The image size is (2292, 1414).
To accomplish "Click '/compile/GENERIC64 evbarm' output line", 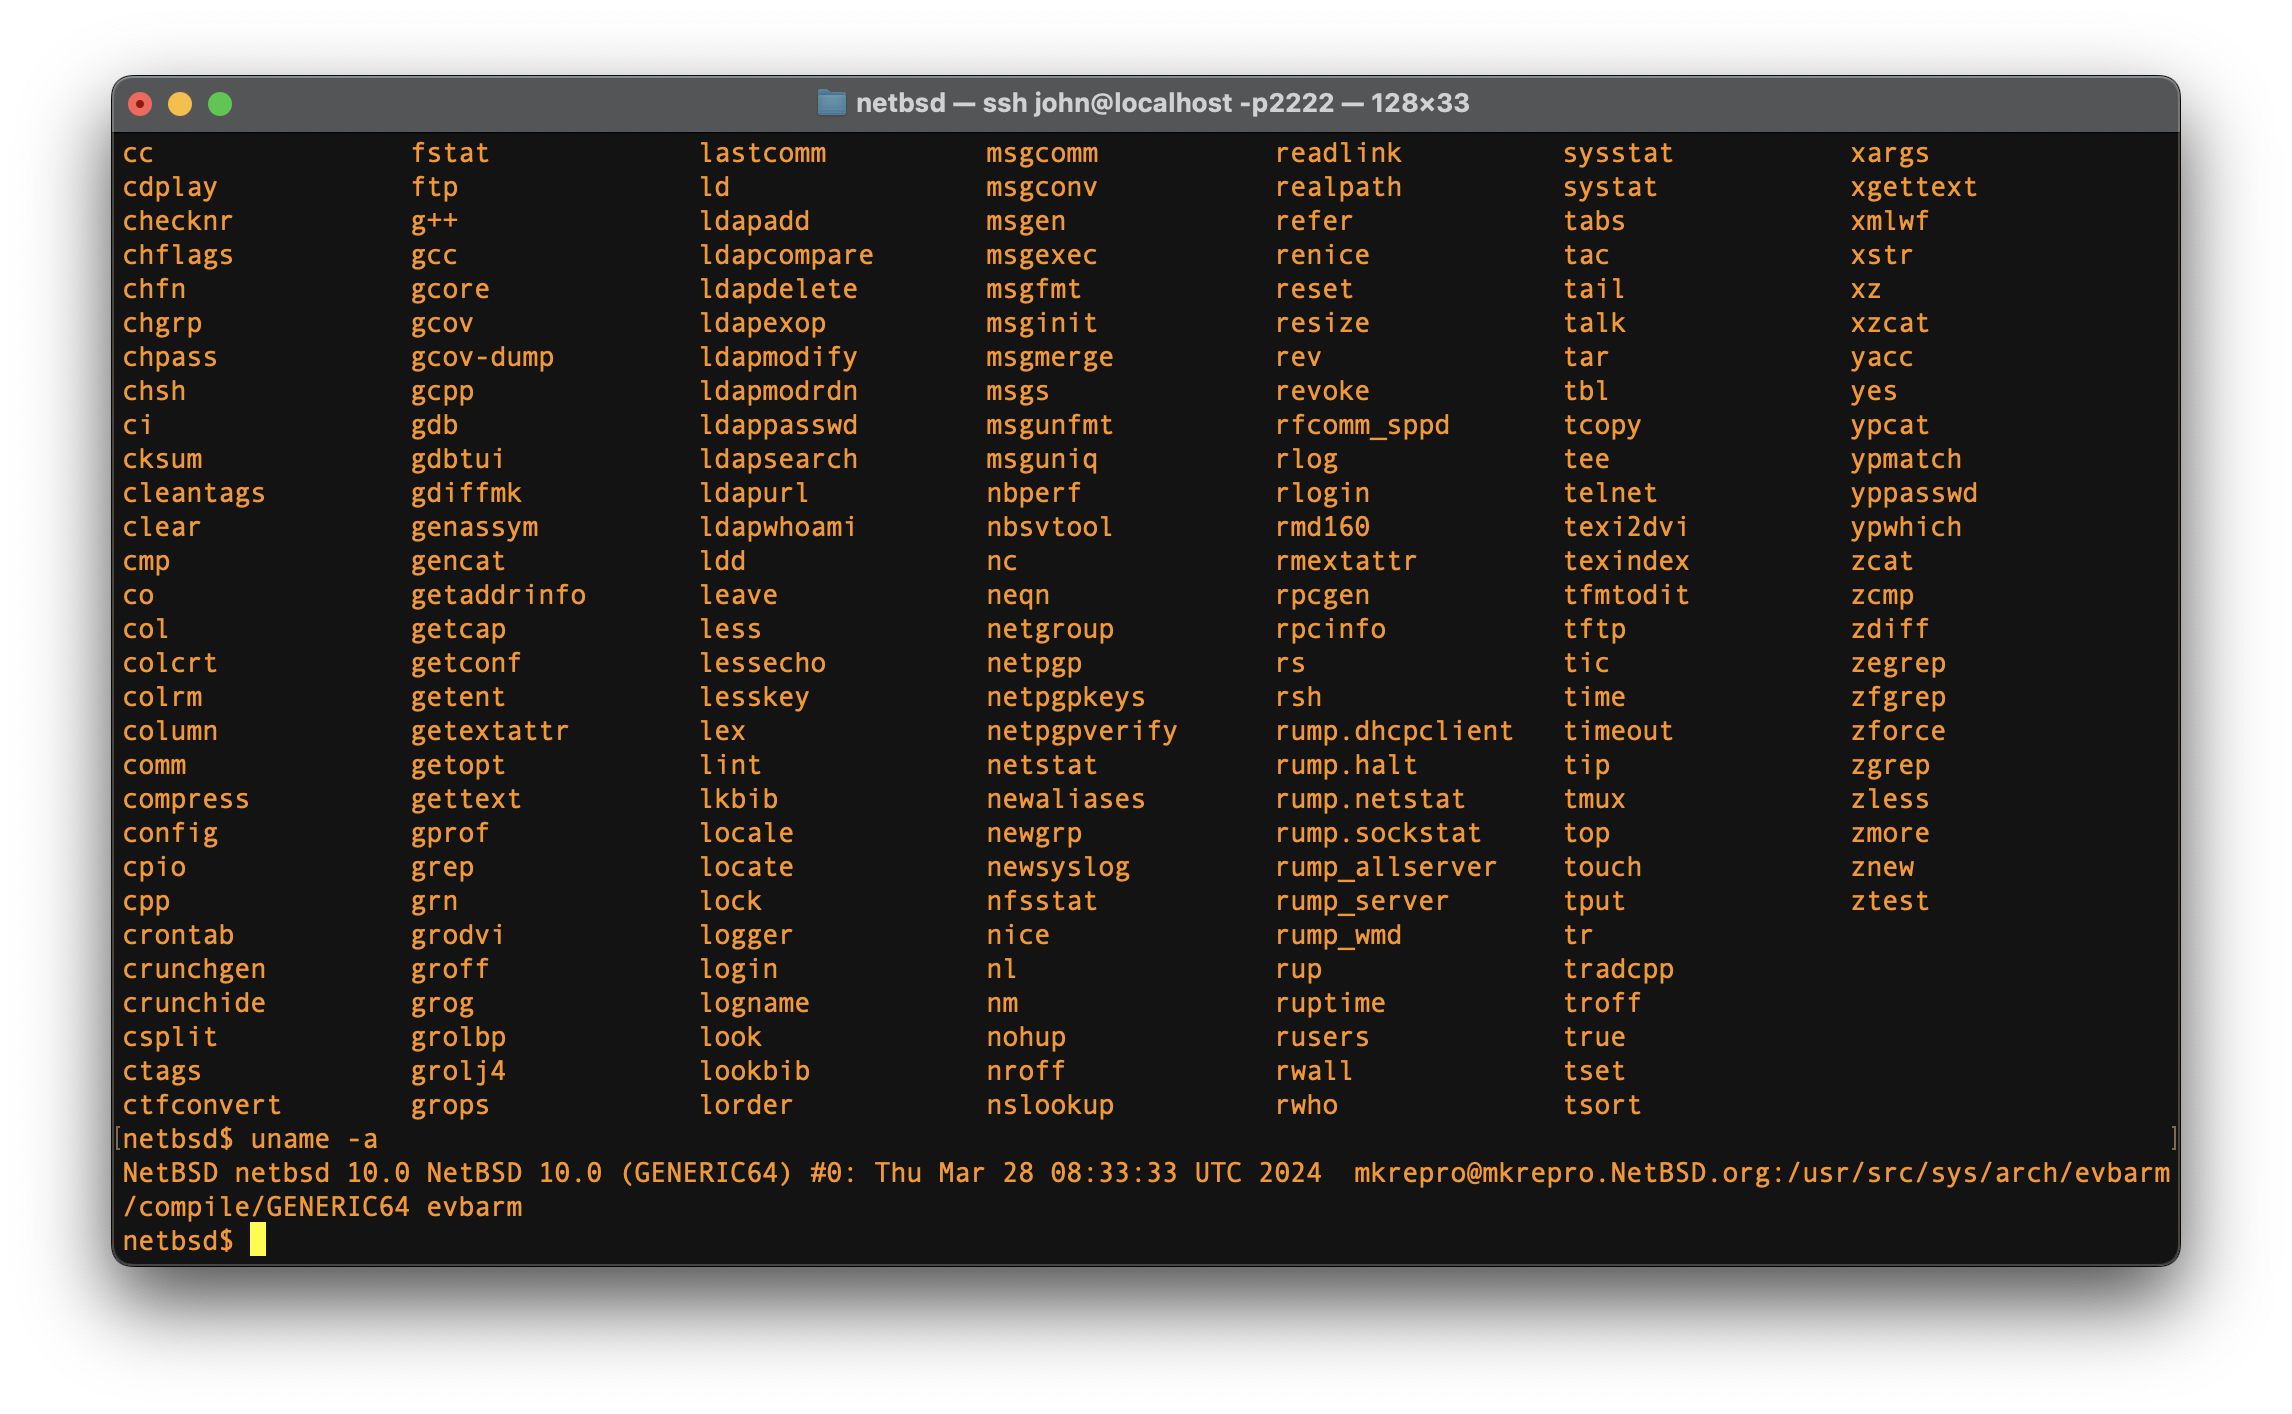I will 322,1207.
